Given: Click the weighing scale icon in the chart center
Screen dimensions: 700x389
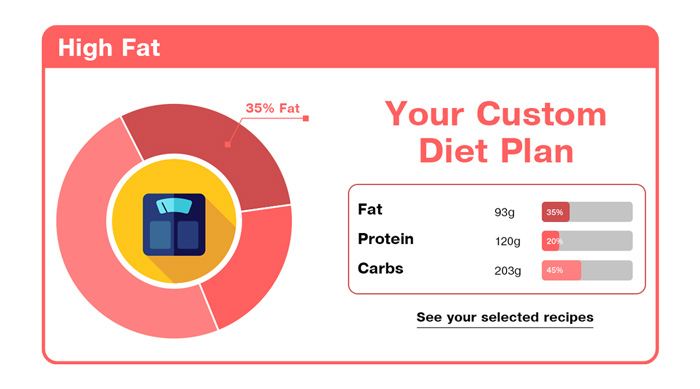Looking at the screenshot, I should [x=174, y=225].
